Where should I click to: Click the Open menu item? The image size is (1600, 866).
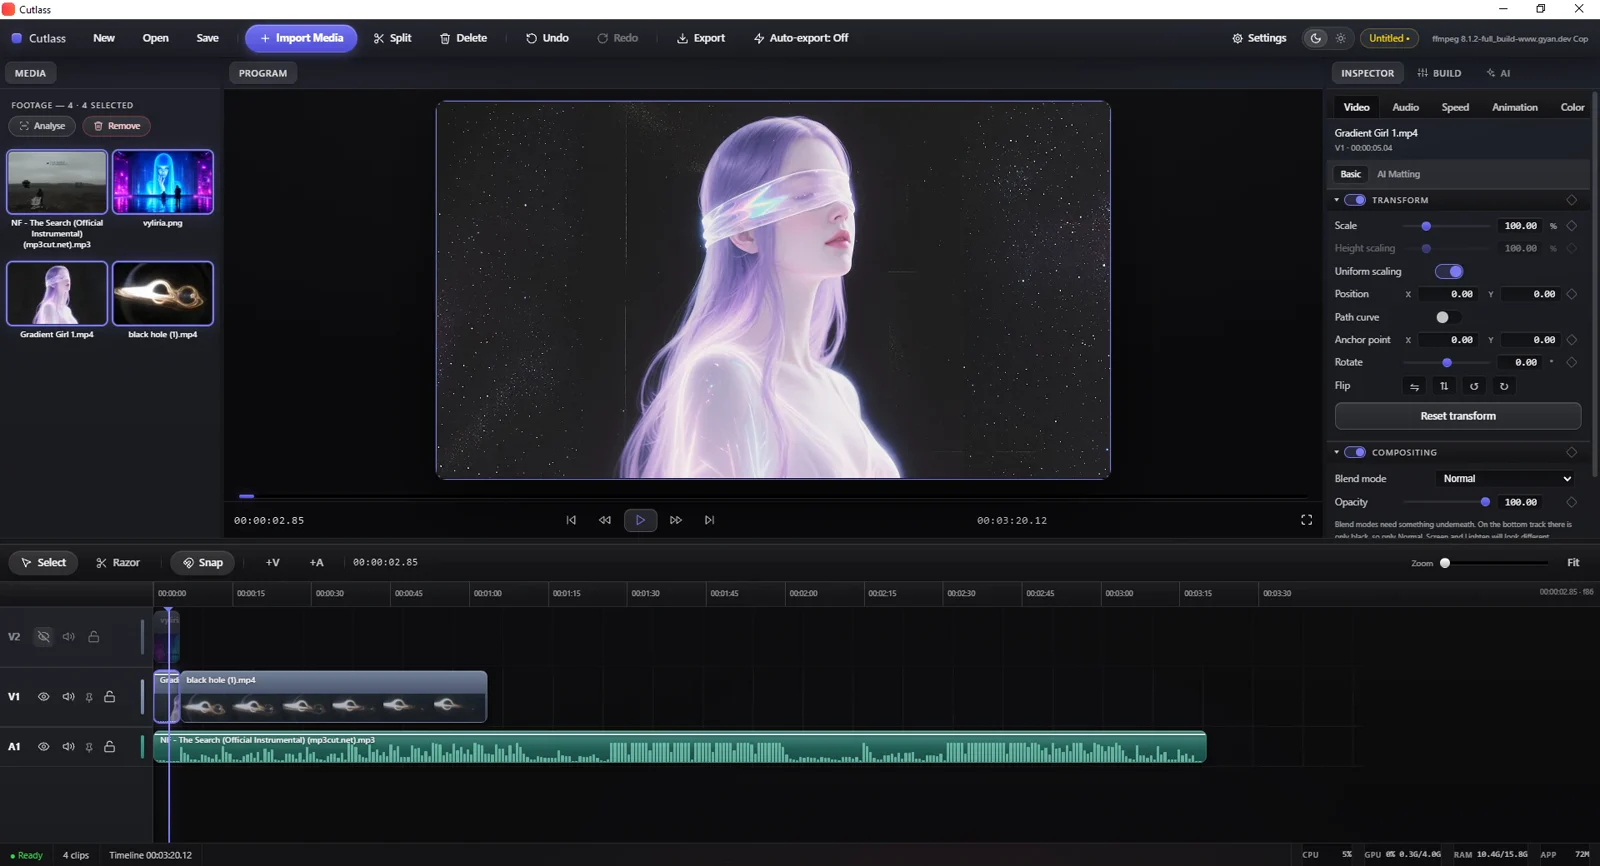[x=155, y=38]
